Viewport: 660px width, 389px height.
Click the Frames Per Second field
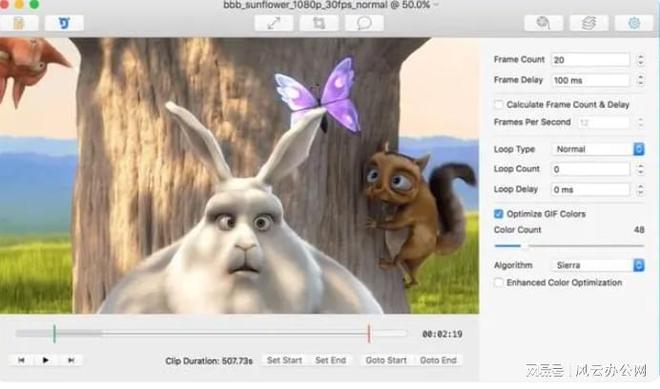pos(604,122)
